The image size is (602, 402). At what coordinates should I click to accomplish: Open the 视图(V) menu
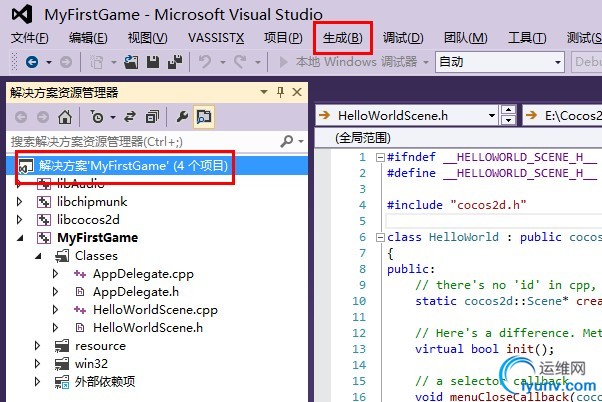tap(147, 38)
